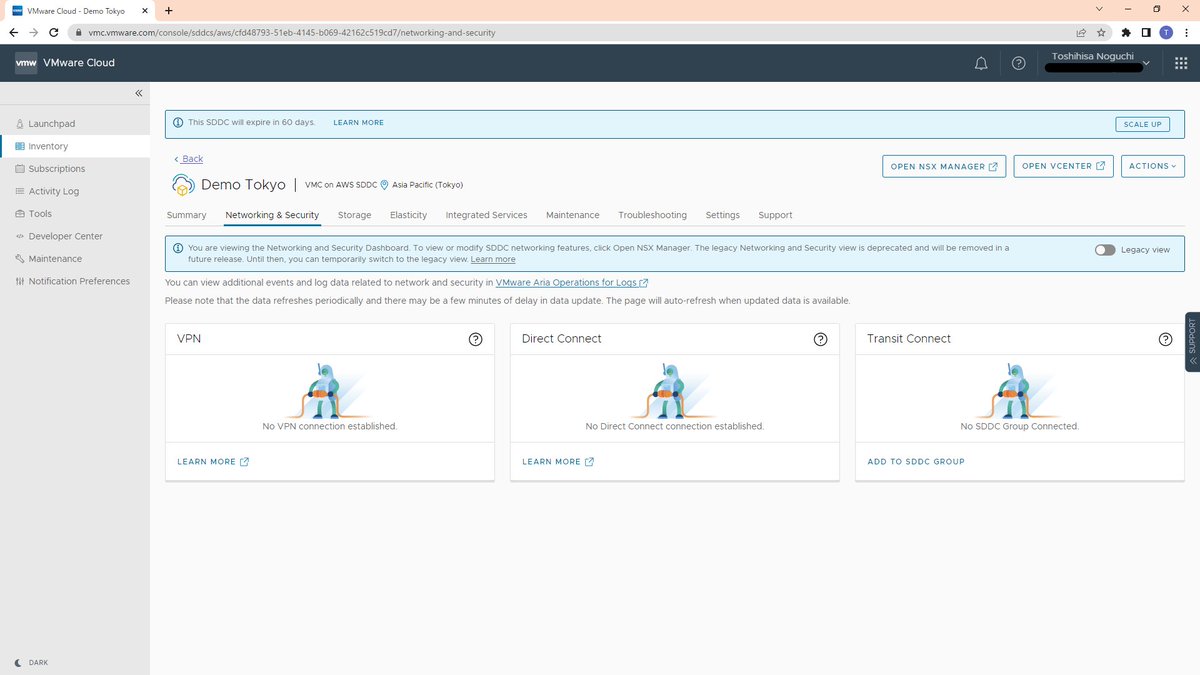Open the vertical SUPPORT side tab

(x=1192, y=342)
